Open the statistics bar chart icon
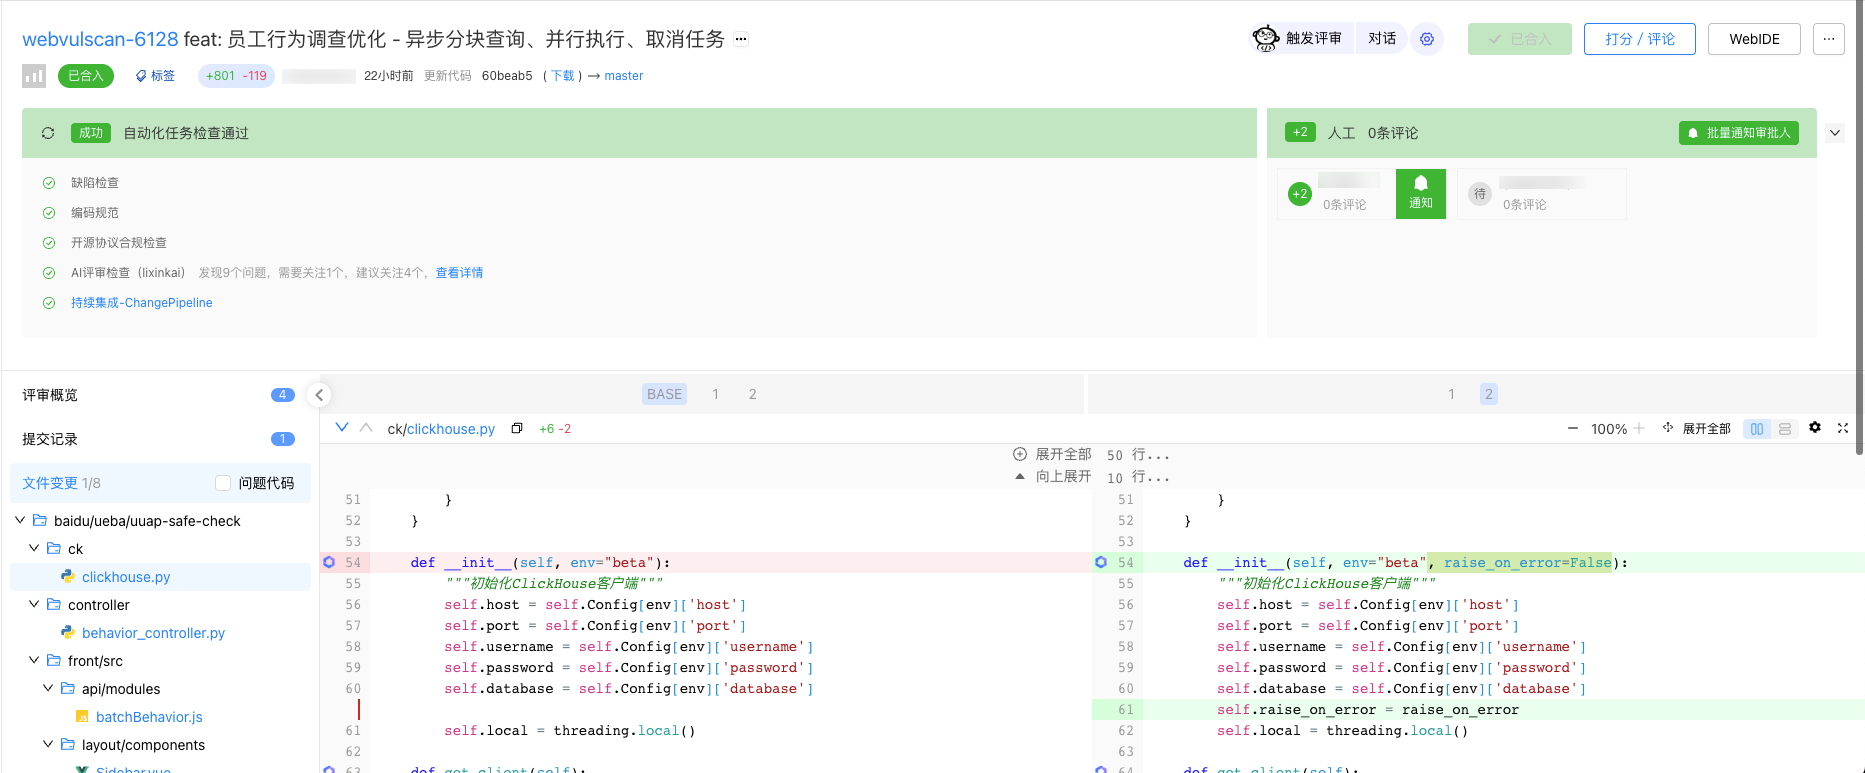This screenshot has width=1865, height=773. (34, 76)
